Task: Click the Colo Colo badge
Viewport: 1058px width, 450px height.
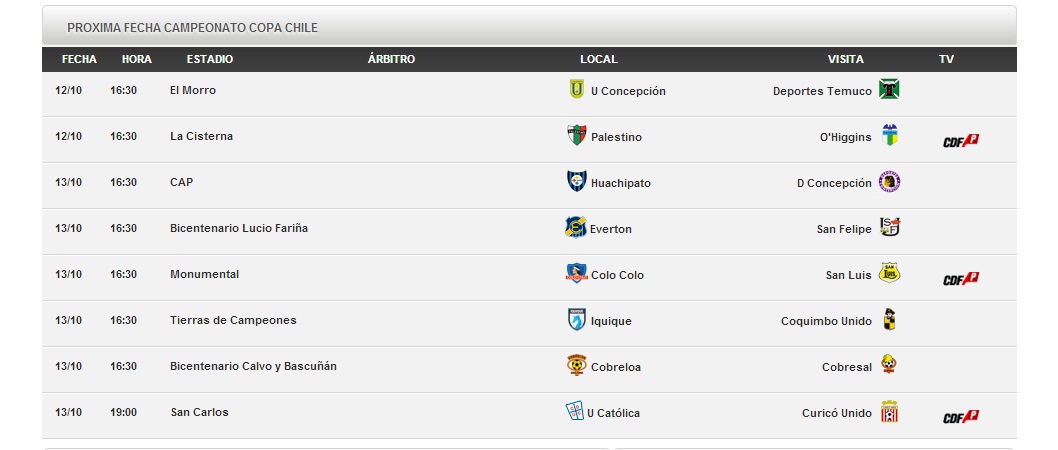Action: click(x=576, y=273)
